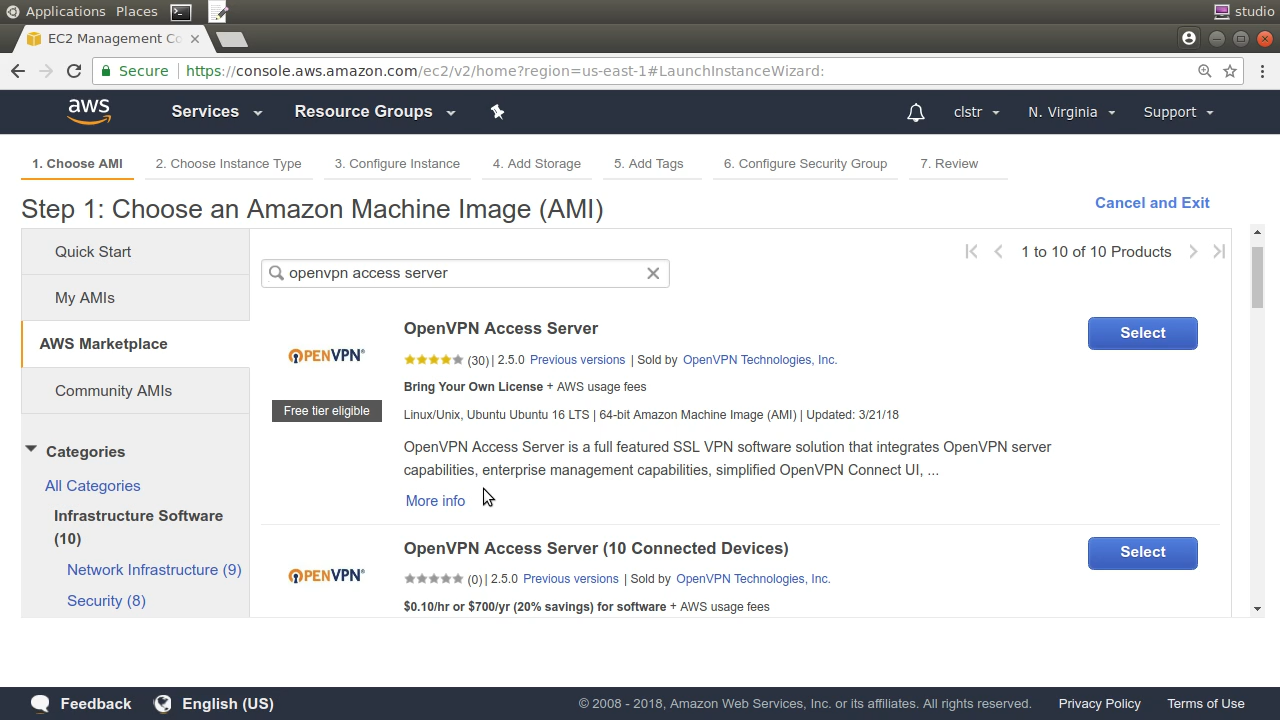Screen dimensions: 1280x720
Task: Close the EC2 Management Console tab
Action: point(195,39)
